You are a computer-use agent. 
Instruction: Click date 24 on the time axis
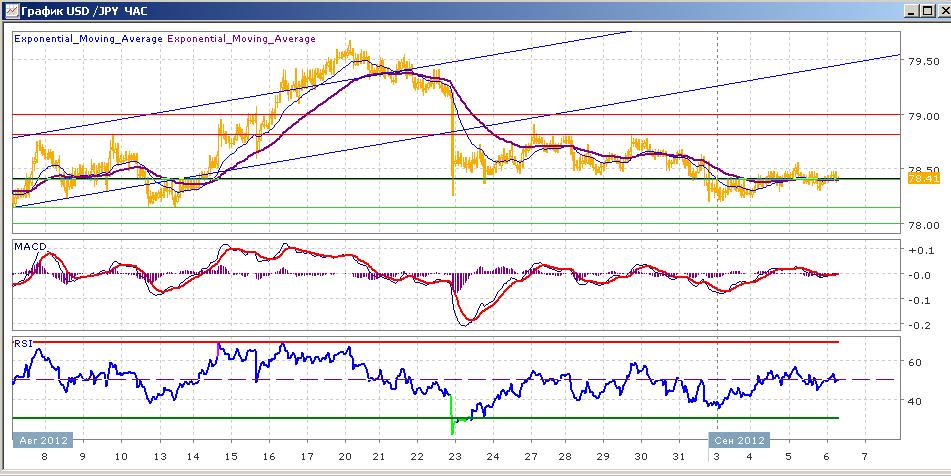tap(493, 457)
